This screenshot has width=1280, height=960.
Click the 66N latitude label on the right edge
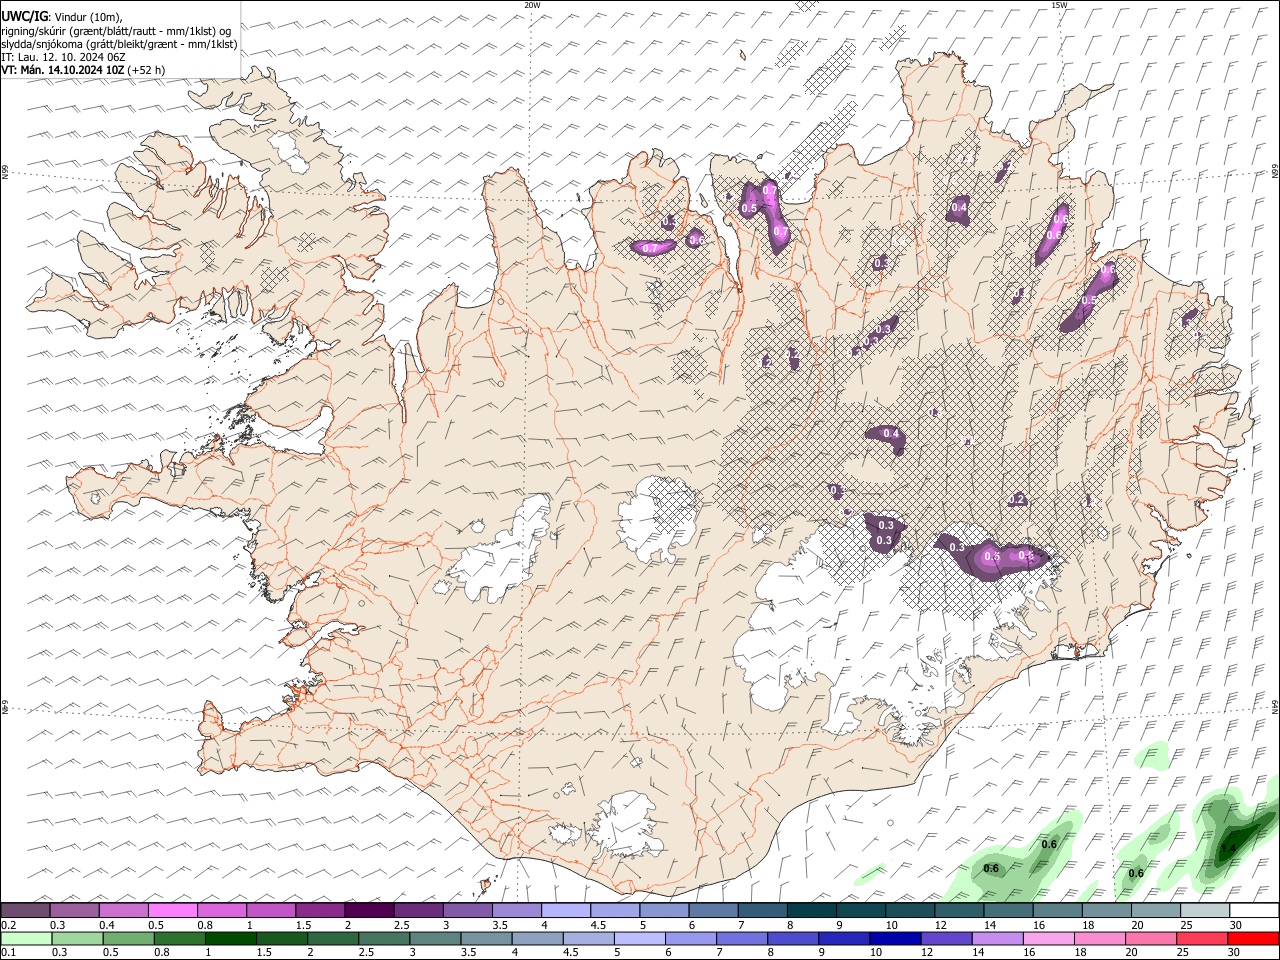coord(1275,172)
